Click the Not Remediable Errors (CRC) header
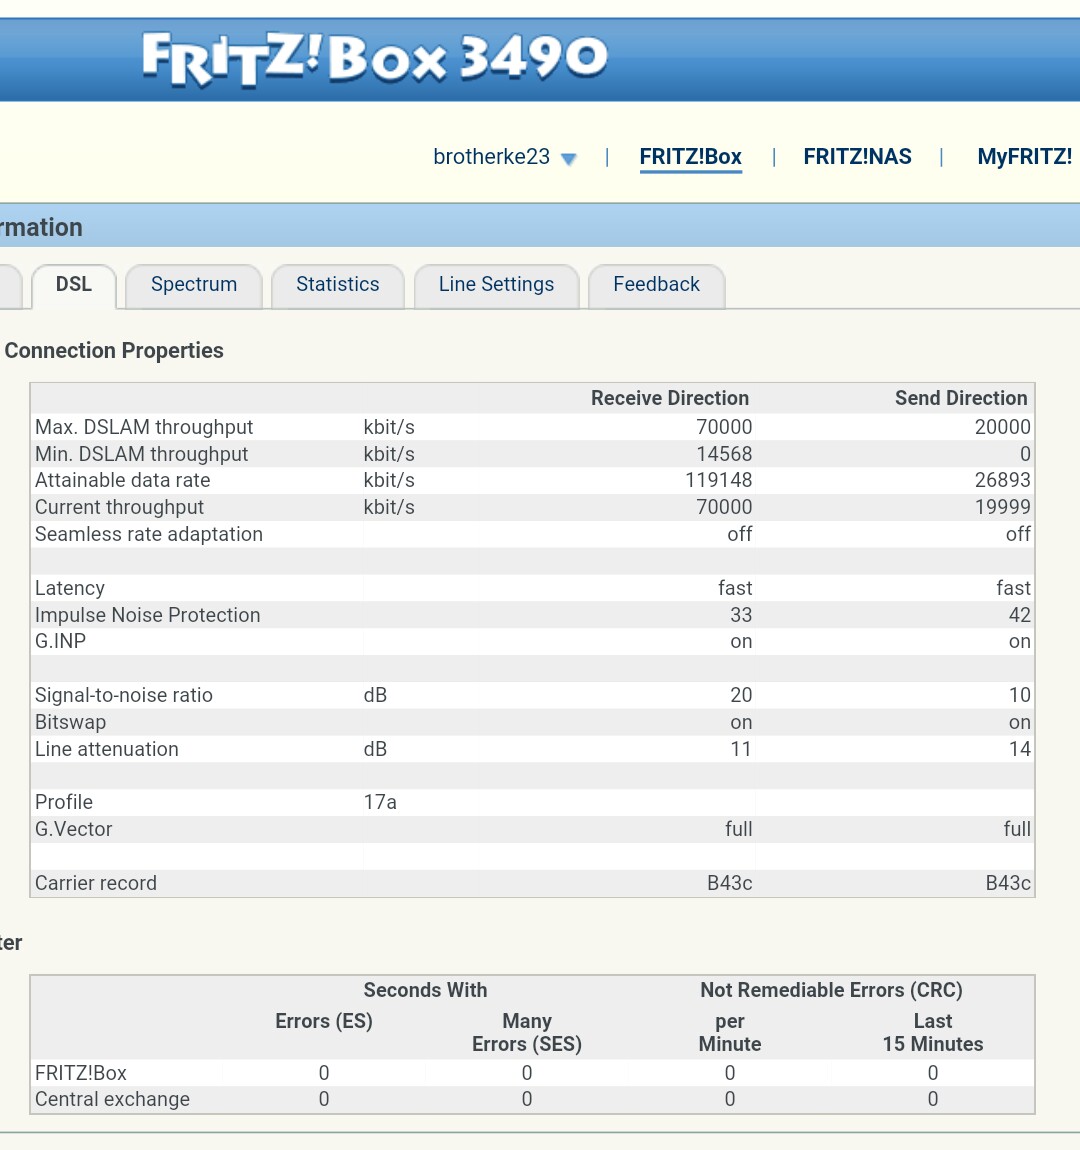Screen dimensions: 1080x1150 [x=831, y=990]
